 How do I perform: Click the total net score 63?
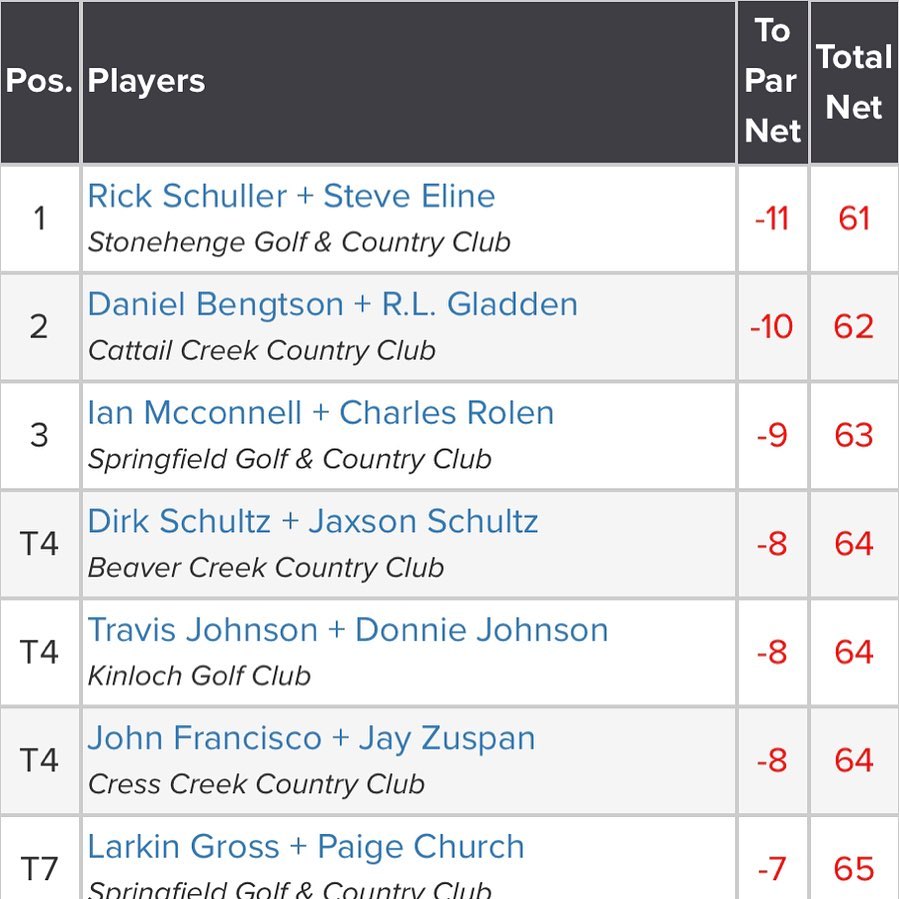click(854, 435)
